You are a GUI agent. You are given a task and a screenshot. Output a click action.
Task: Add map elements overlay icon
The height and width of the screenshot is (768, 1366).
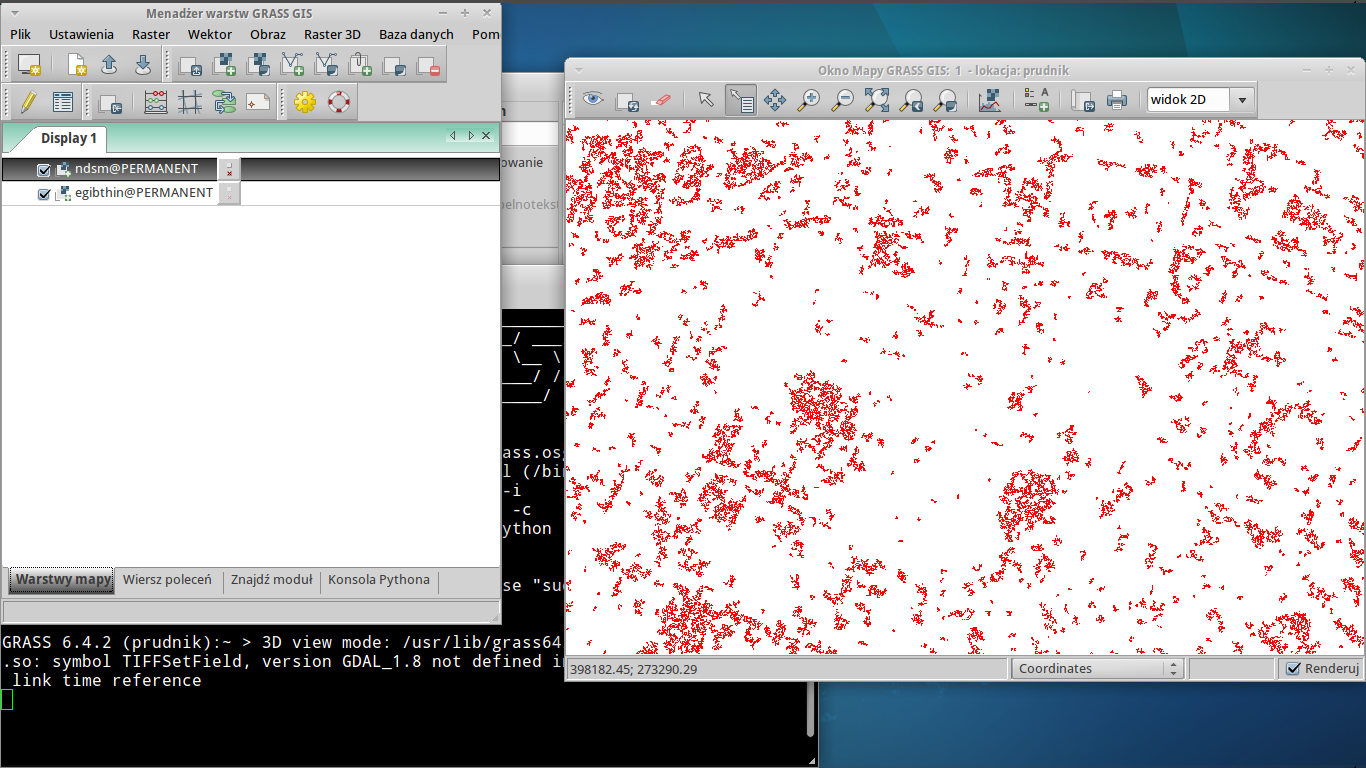tap(1037, 99)
